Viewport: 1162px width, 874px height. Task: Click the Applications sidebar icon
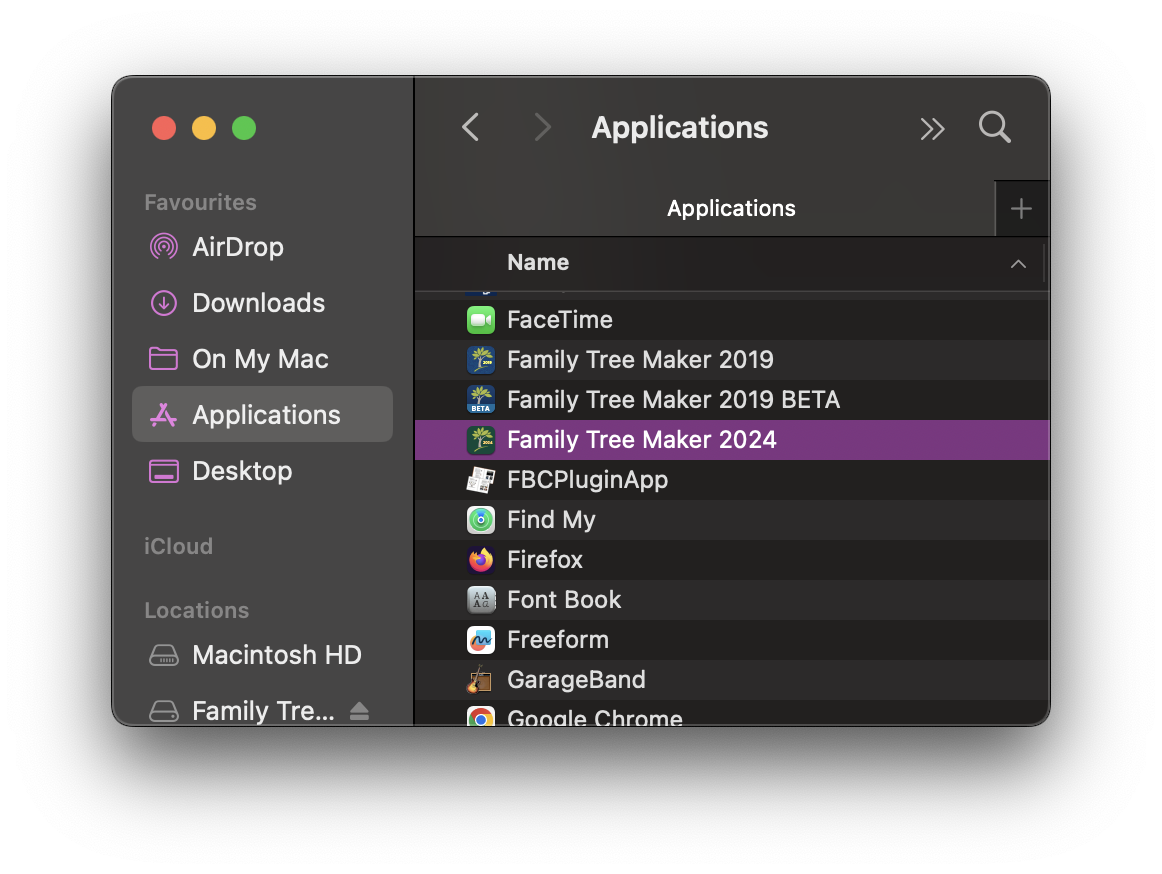164,415
